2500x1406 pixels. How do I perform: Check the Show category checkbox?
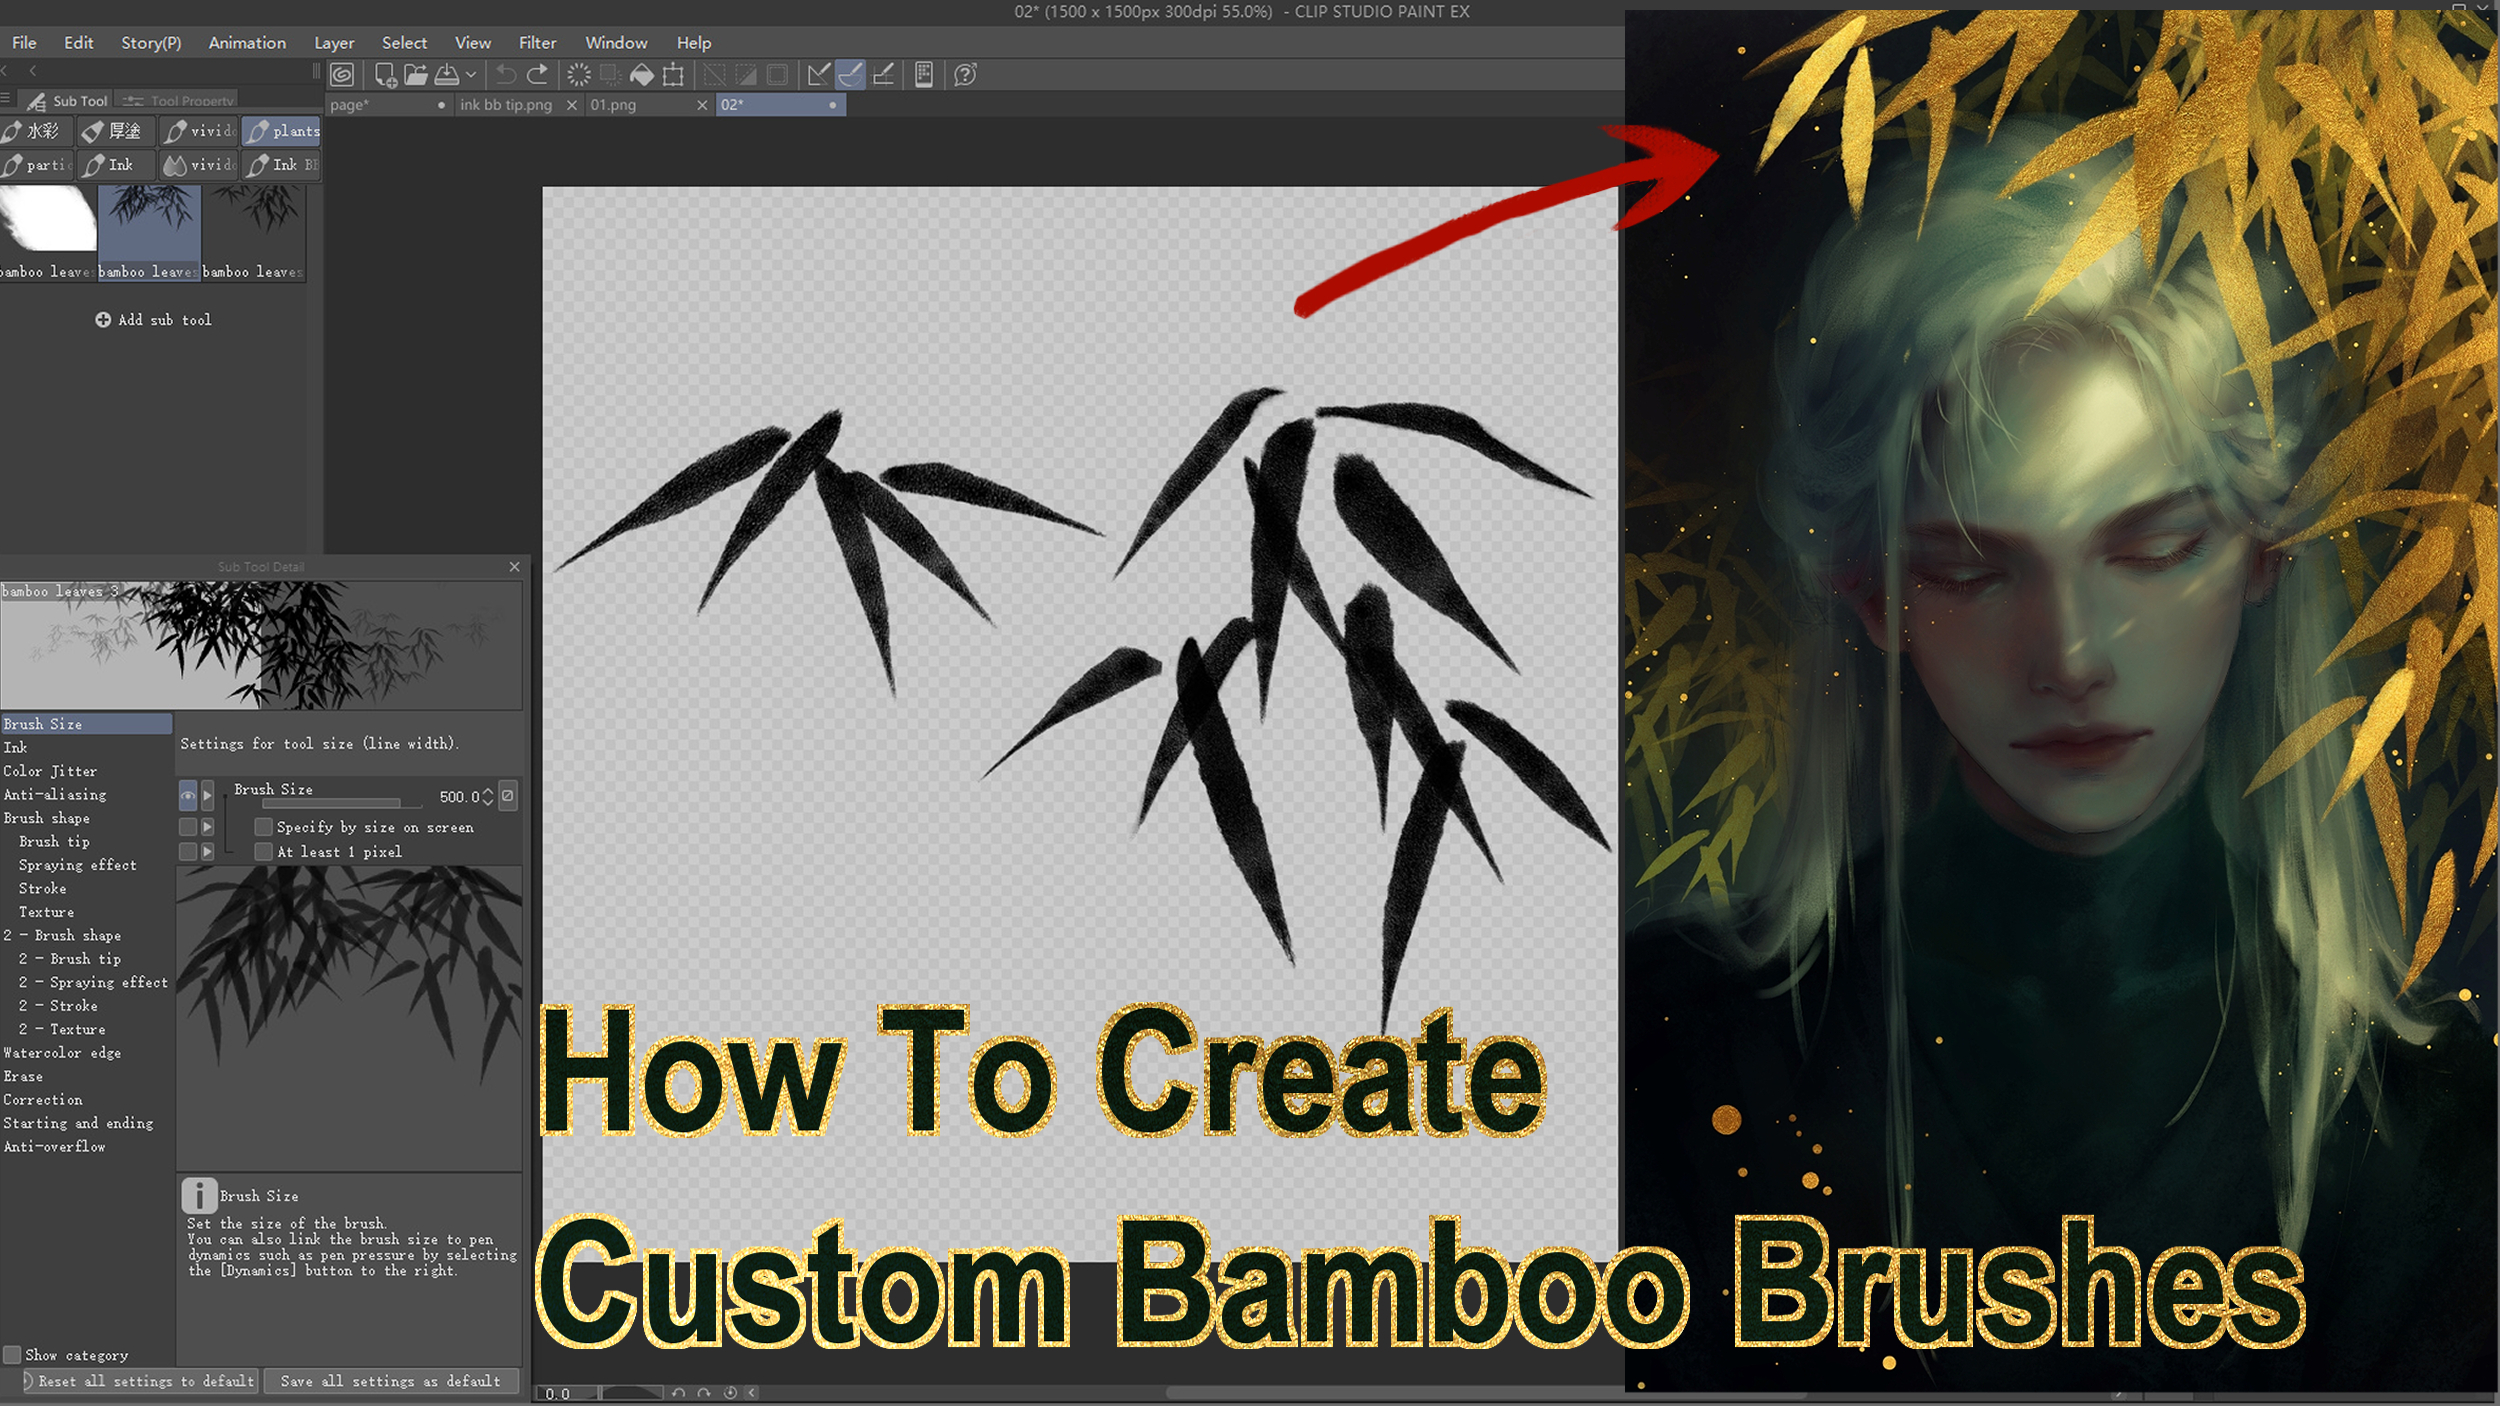(x=12, y=1355)
